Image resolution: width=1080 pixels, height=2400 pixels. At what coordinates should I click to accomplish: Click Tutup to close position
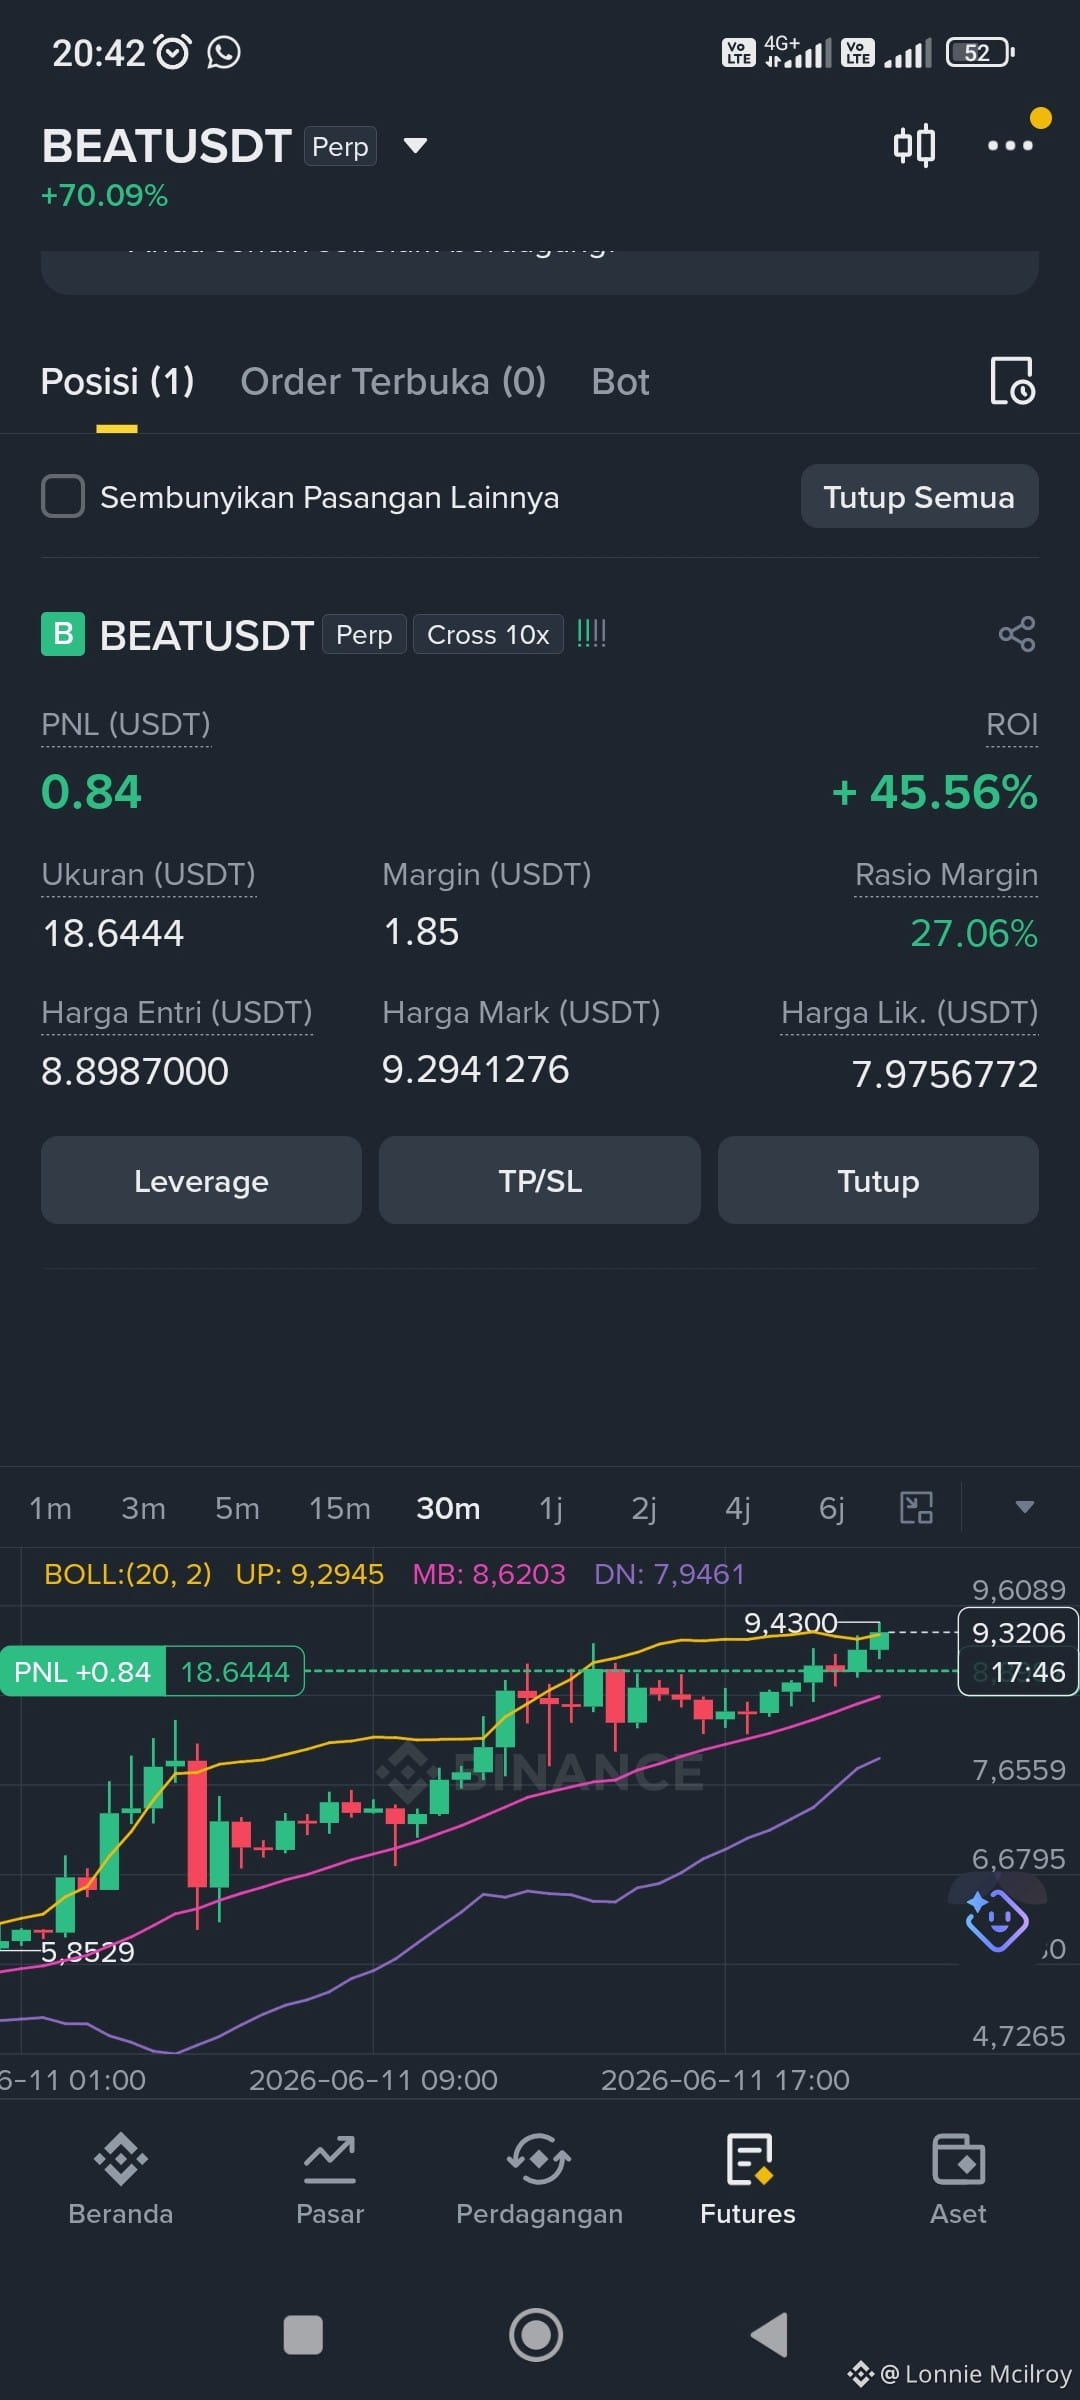(x=878, y=1180)
